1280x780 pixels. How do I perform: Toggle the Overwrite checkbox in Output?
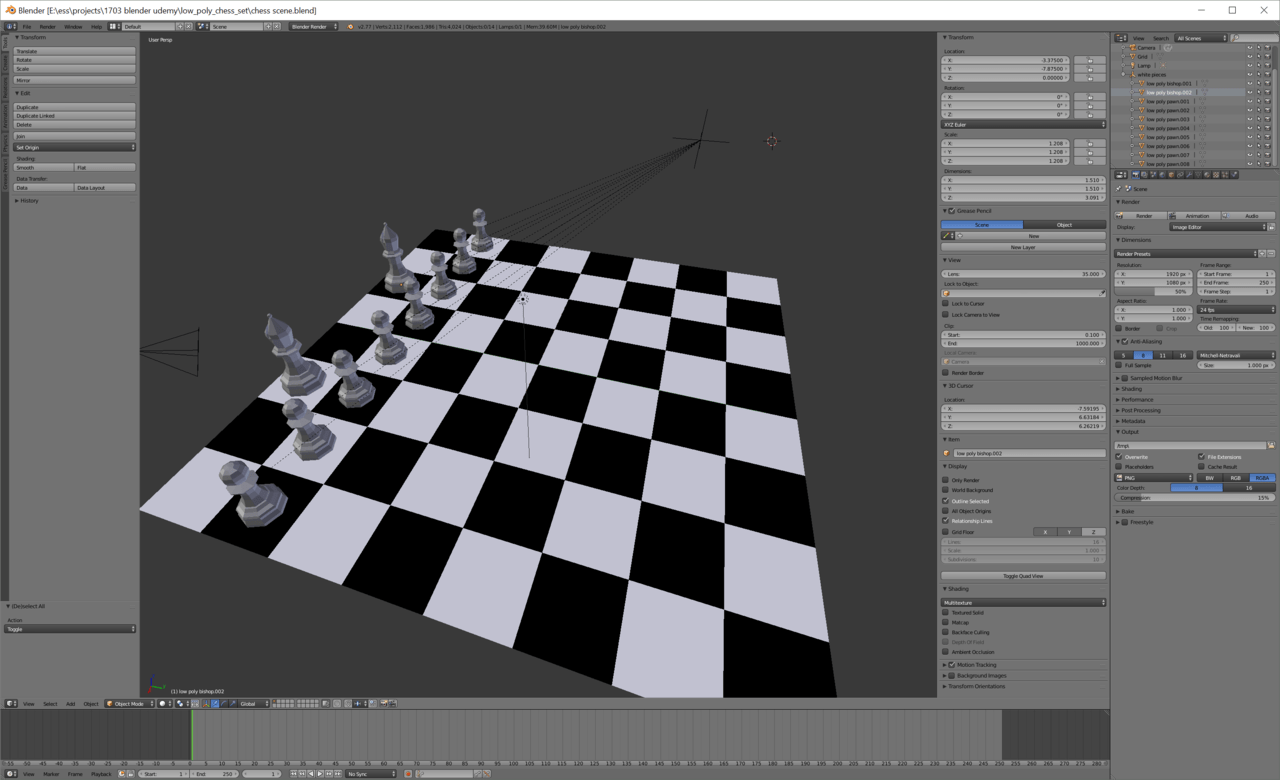click(x=1119, y=457)
